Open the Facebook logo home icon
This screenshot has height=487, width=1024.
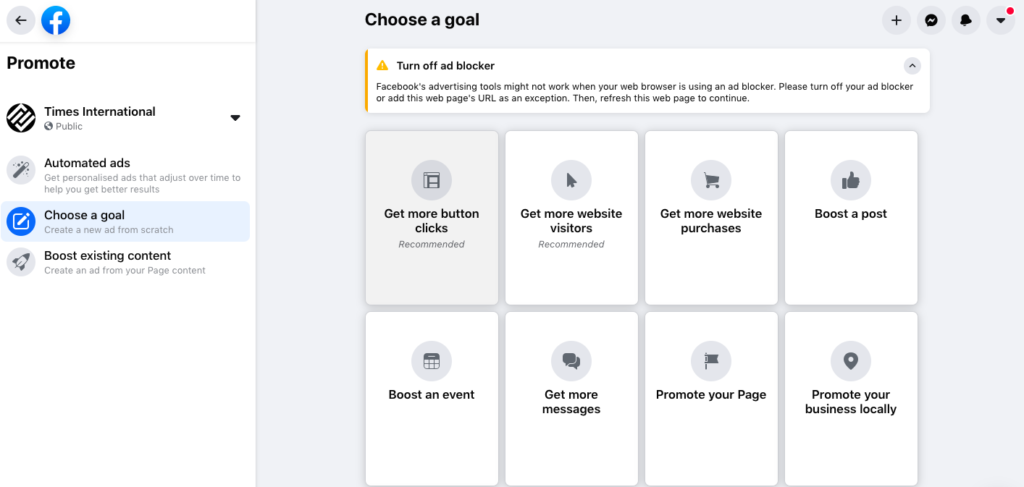click(56, 20)
